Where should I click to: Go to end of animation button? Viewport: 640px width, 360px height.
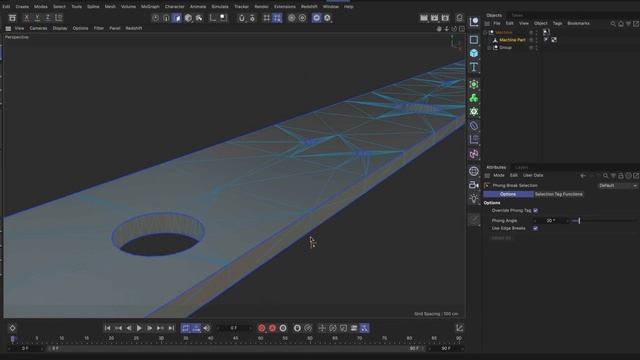click(x=171, y=328)
